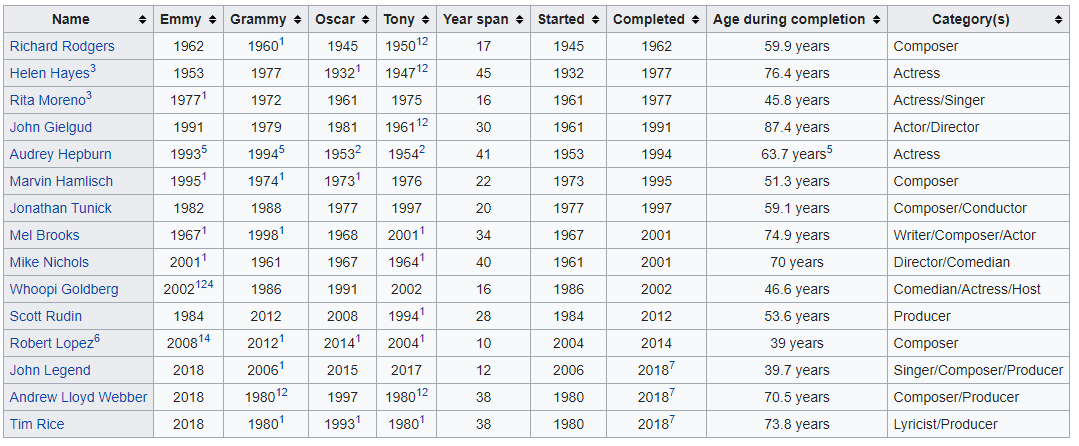
Task: Click the Category(s) column sort arrows
Action: [1057, 20]
